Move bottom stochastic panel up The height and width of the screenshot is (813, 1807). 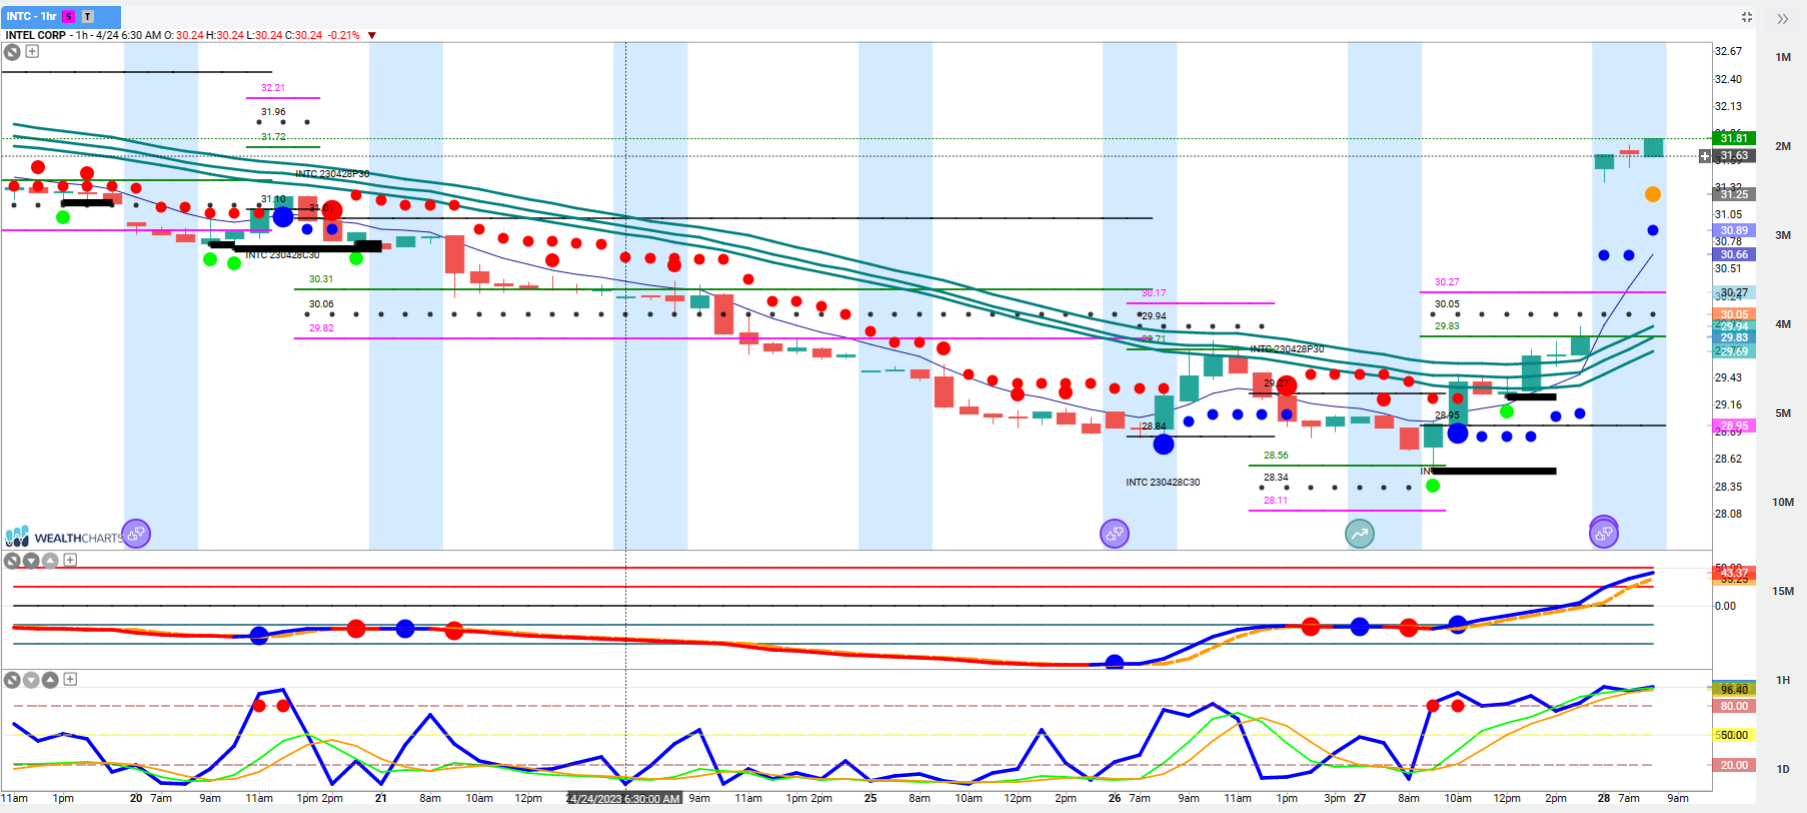50,680
